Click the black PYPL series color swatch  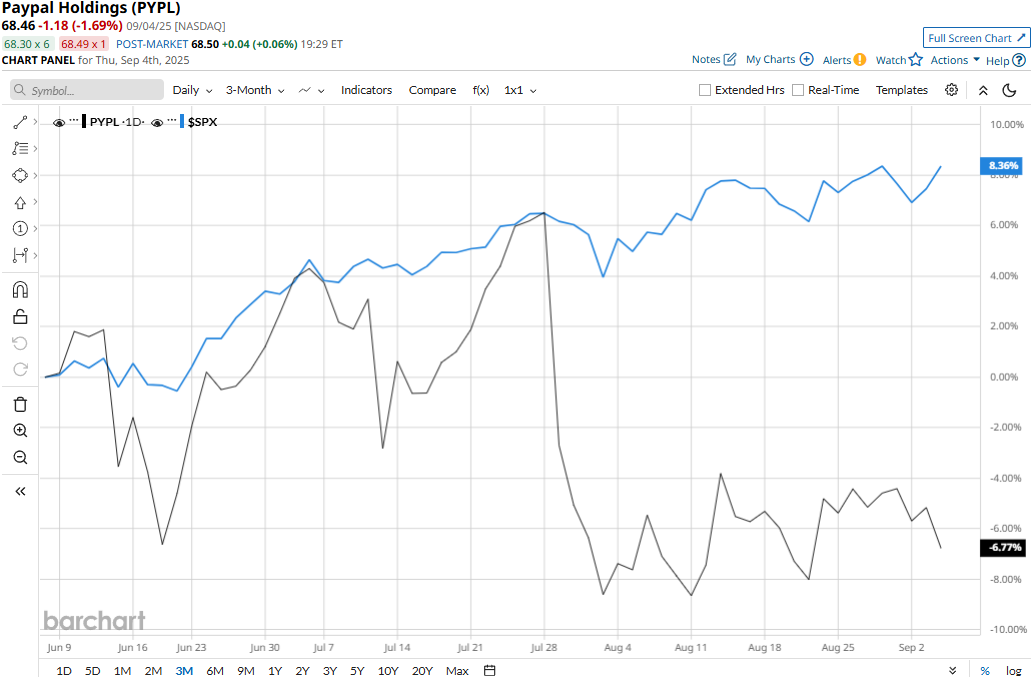point(84,122)
